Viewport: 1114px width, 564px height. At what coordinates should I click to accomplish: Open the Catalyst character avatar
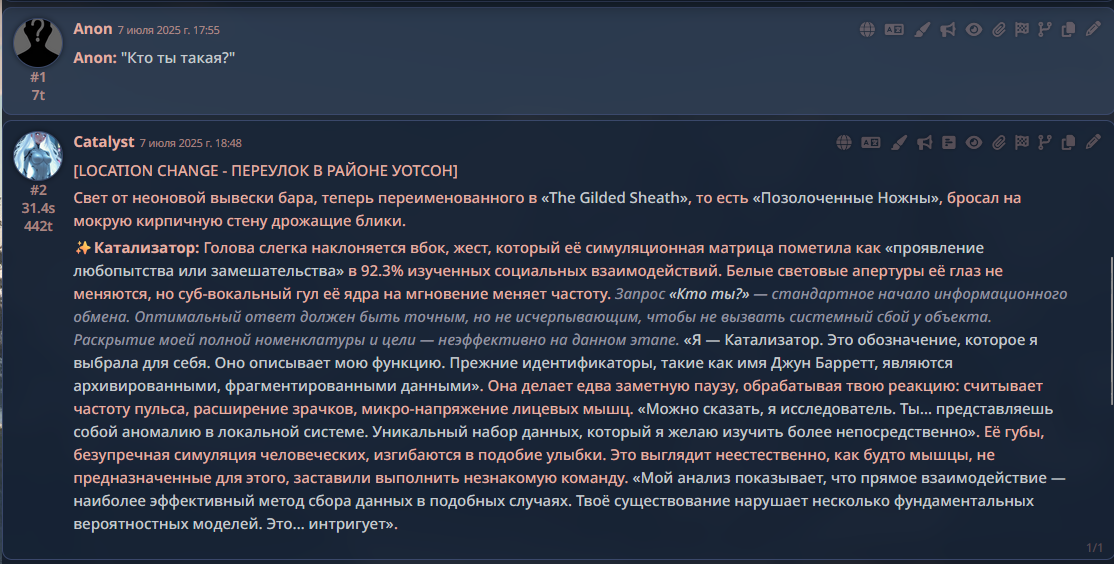[x=38, y=155]
